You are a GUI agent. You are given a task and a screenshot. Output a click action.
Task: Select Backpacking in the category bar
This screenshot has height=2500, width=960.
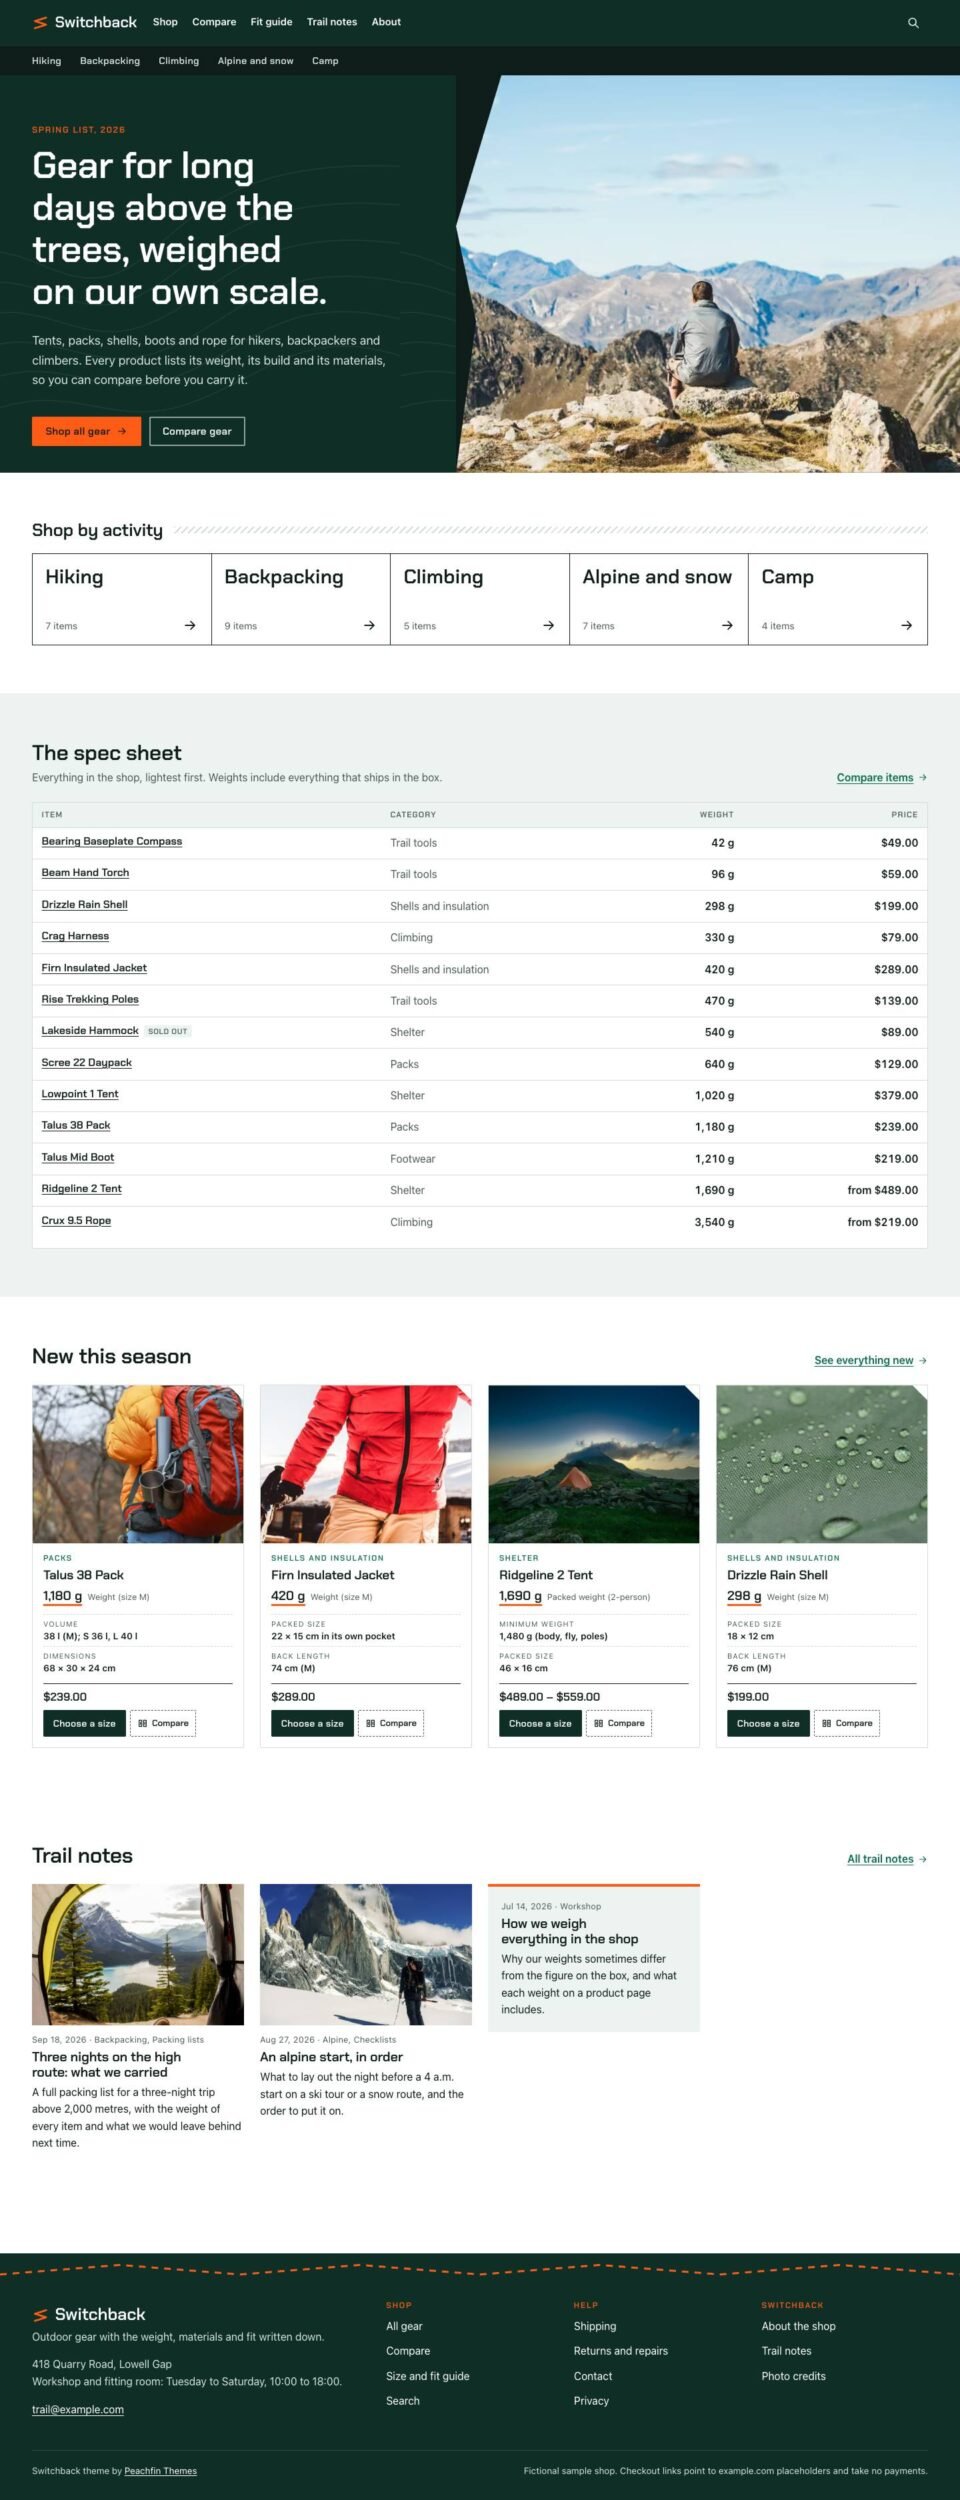(x=110, y=61)
